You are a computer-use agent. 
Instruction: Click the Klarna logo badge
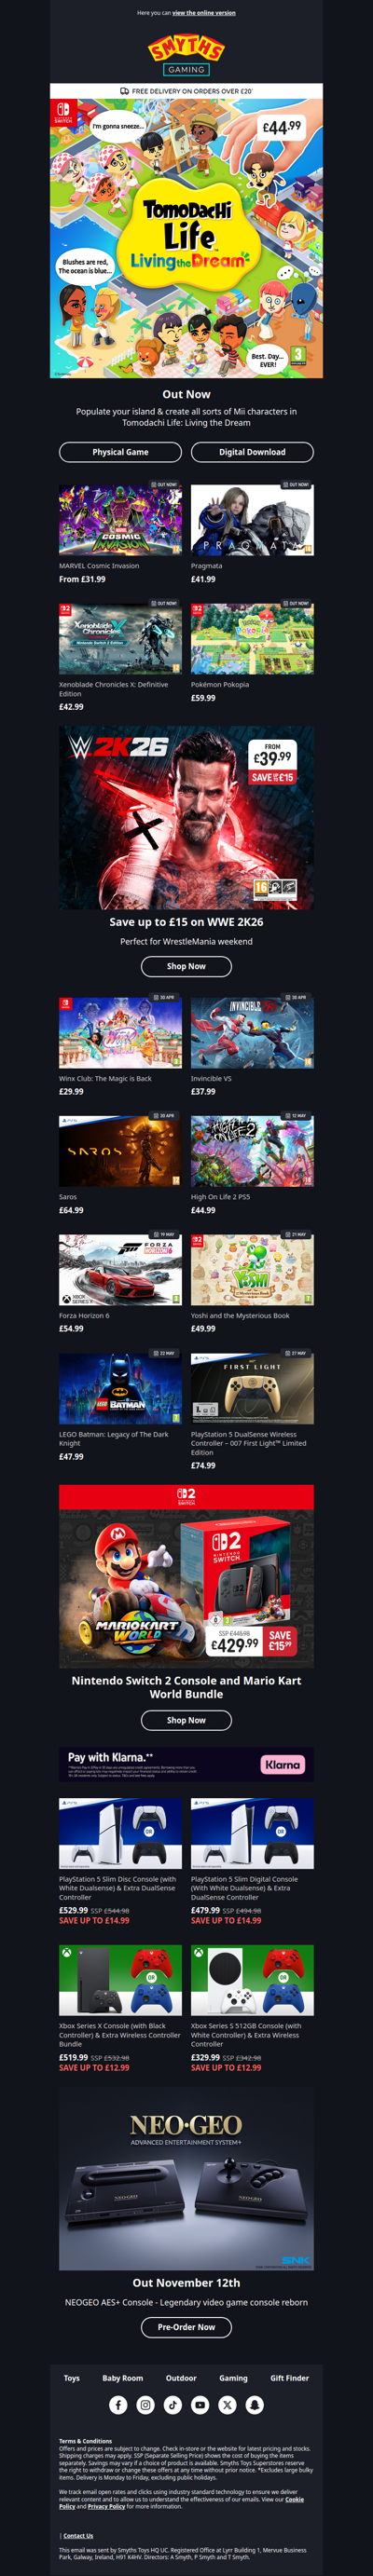tap(282, 1765)
